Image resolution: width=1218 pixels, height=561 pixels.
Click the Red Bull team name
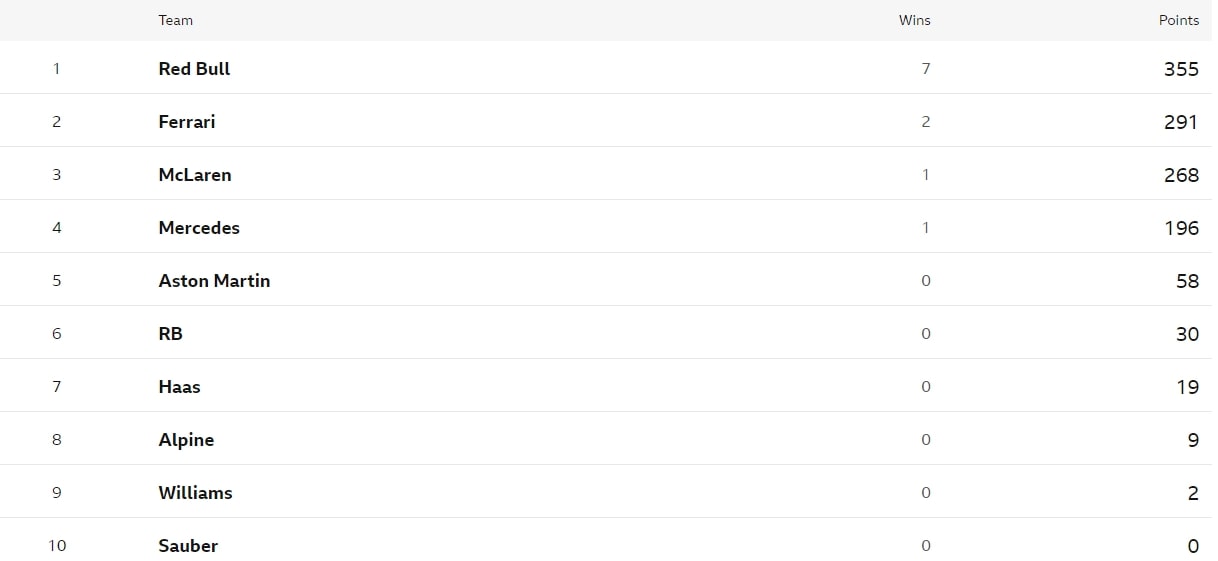[194, 69]
